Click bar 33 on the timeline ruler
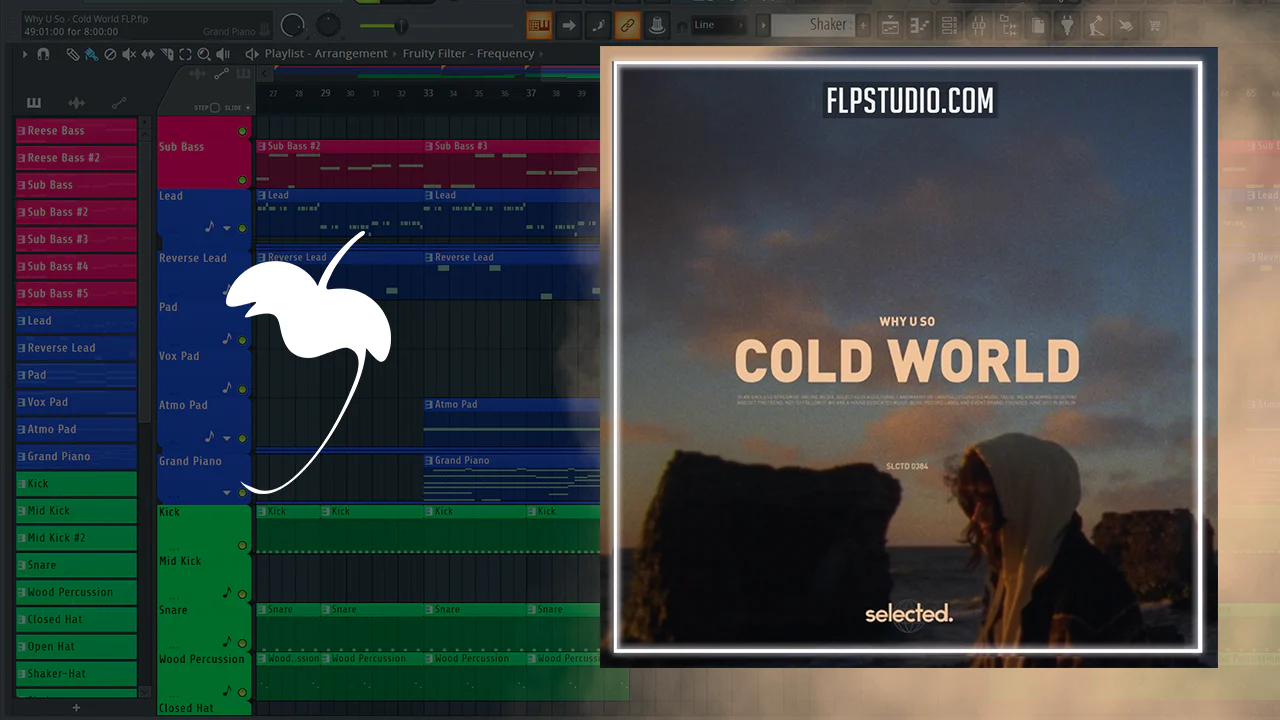 tap(428, 93)
